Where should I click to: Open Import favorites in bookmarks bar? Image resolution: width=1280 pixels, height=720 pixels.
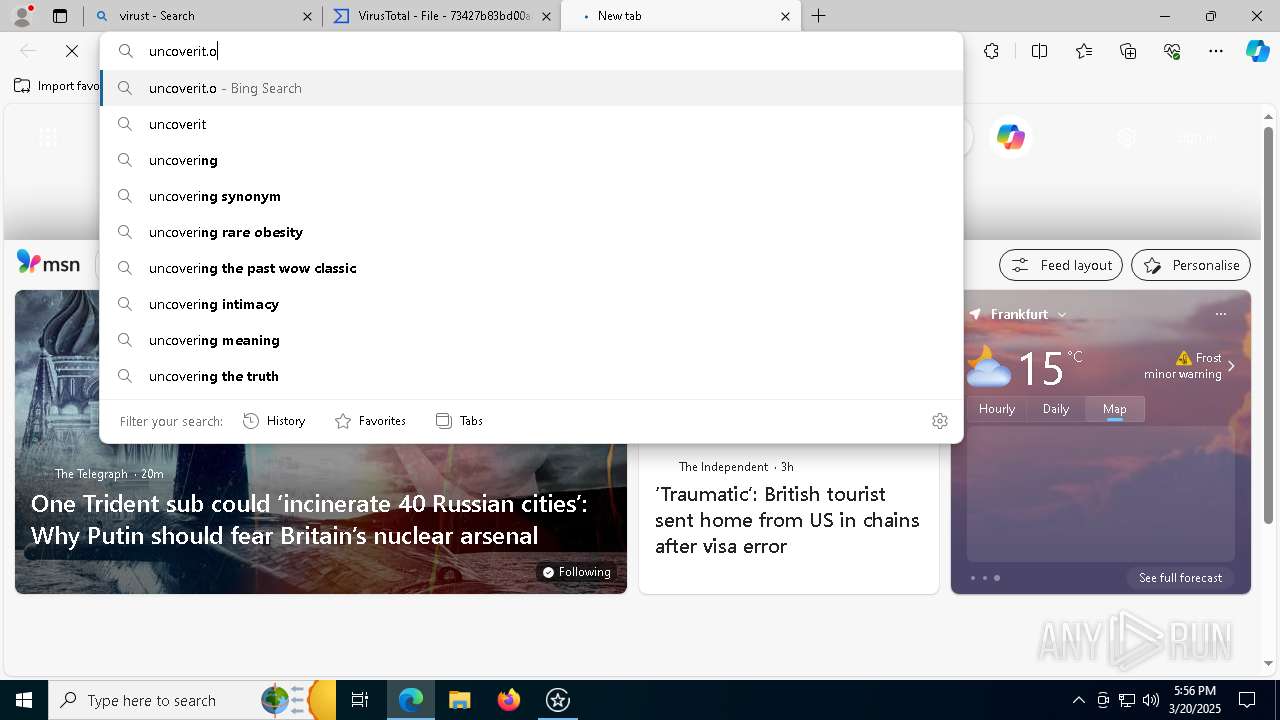58,86
